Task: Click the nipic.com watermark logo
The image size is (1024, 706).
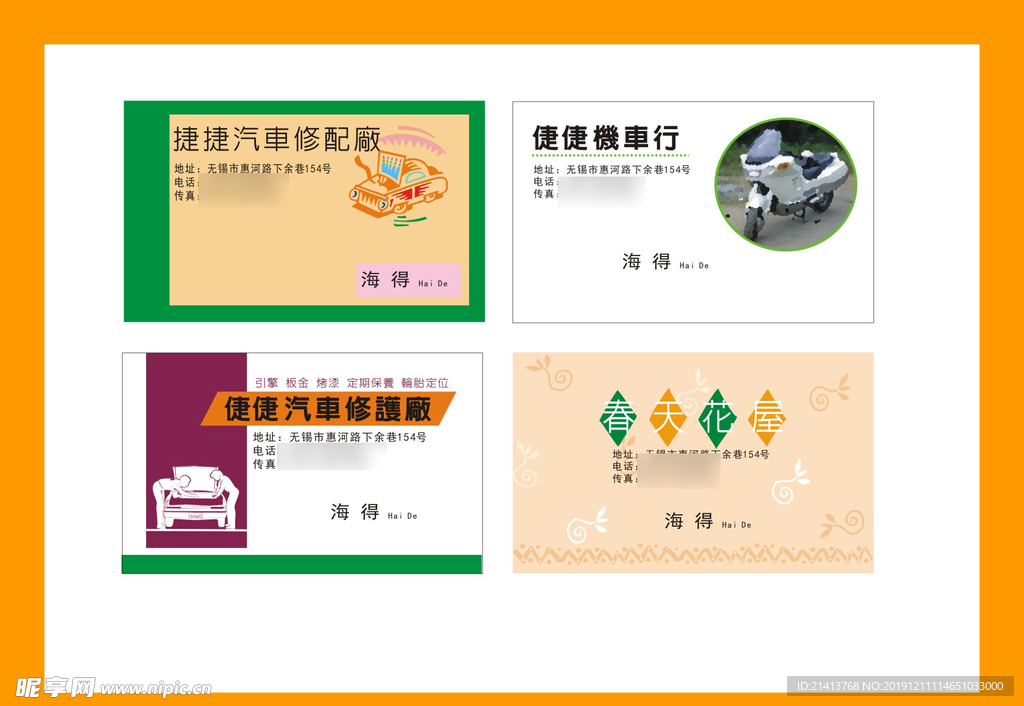Action: pyautogui.click(x=112, y=687)
